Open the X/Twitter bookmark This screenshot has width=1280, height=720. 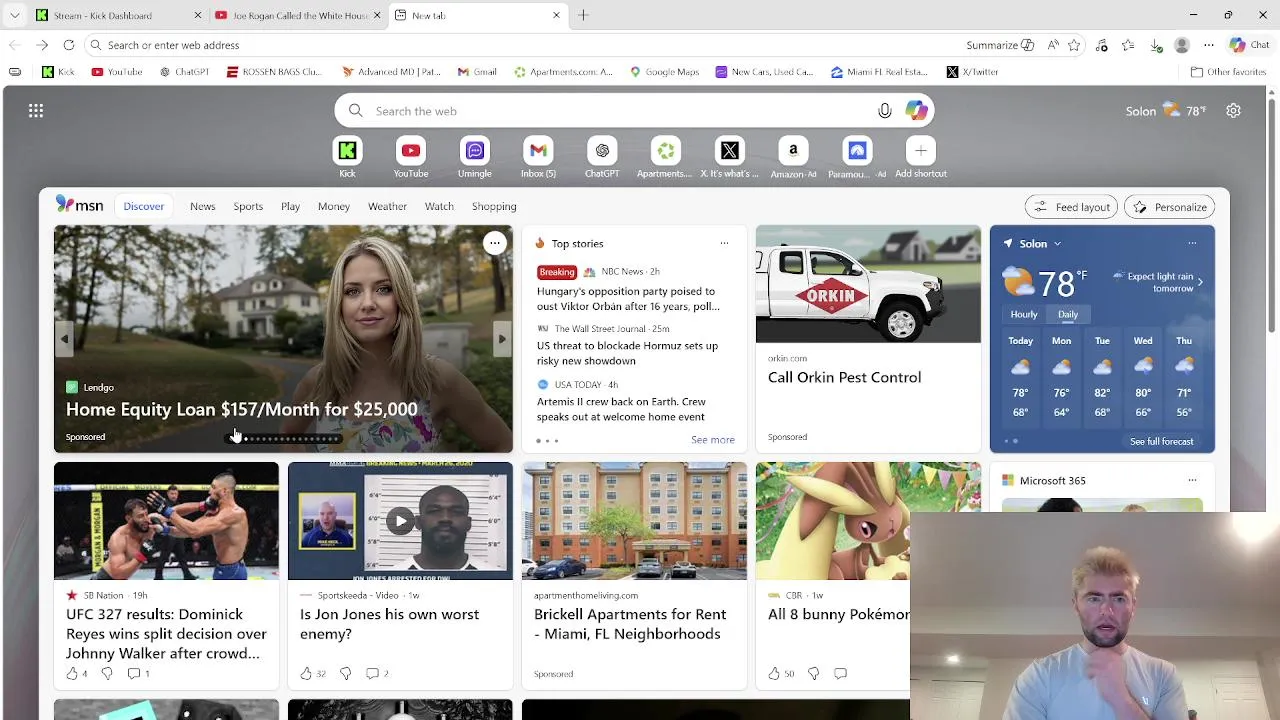point(972,72)
